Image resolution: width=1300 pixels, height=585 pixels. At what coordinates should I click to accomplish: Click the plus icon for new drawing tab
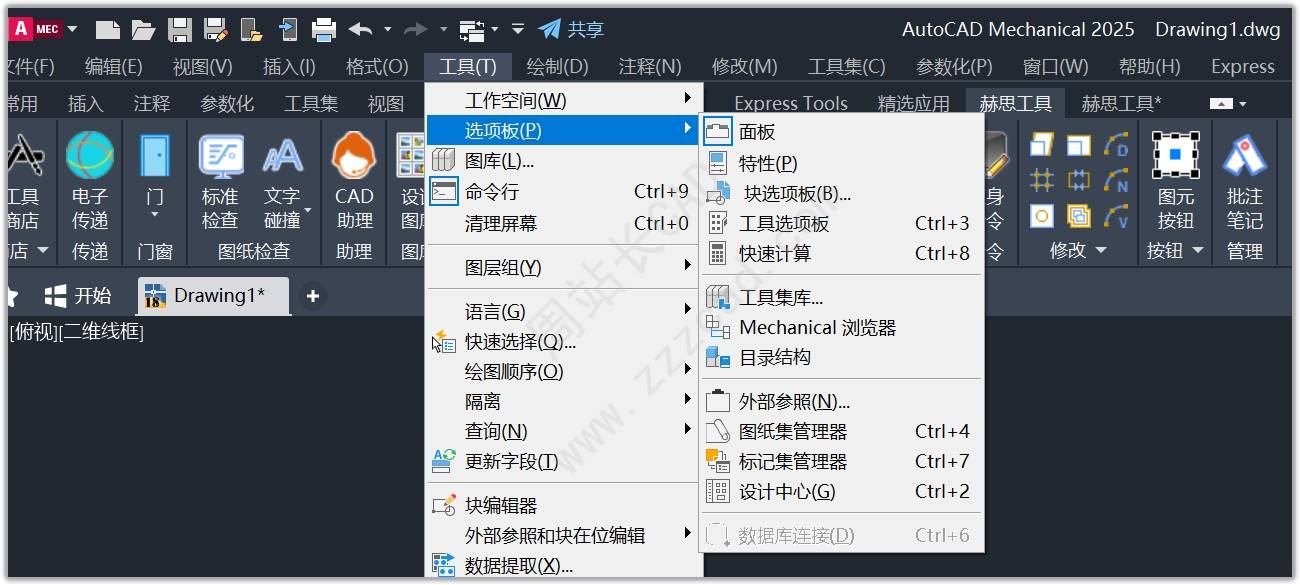click(x=313, y=296)
